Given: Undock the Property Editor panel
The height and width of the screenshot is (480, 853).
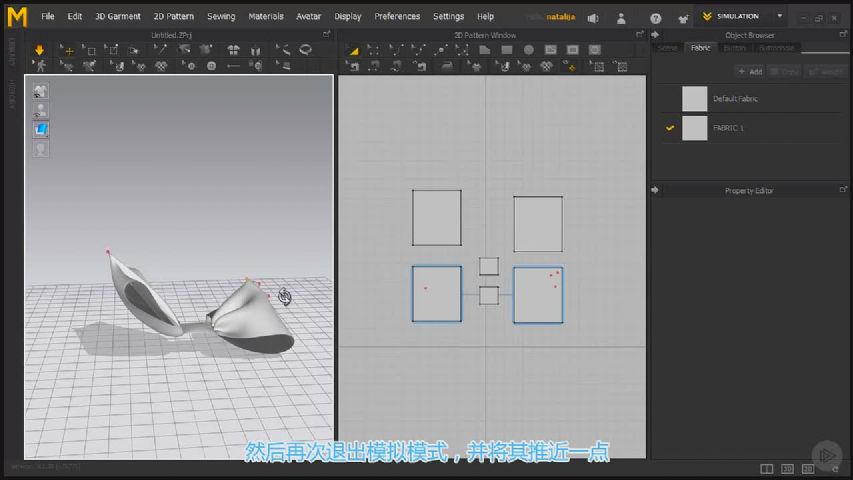Looking at the screenshot, I should (843, 189).
